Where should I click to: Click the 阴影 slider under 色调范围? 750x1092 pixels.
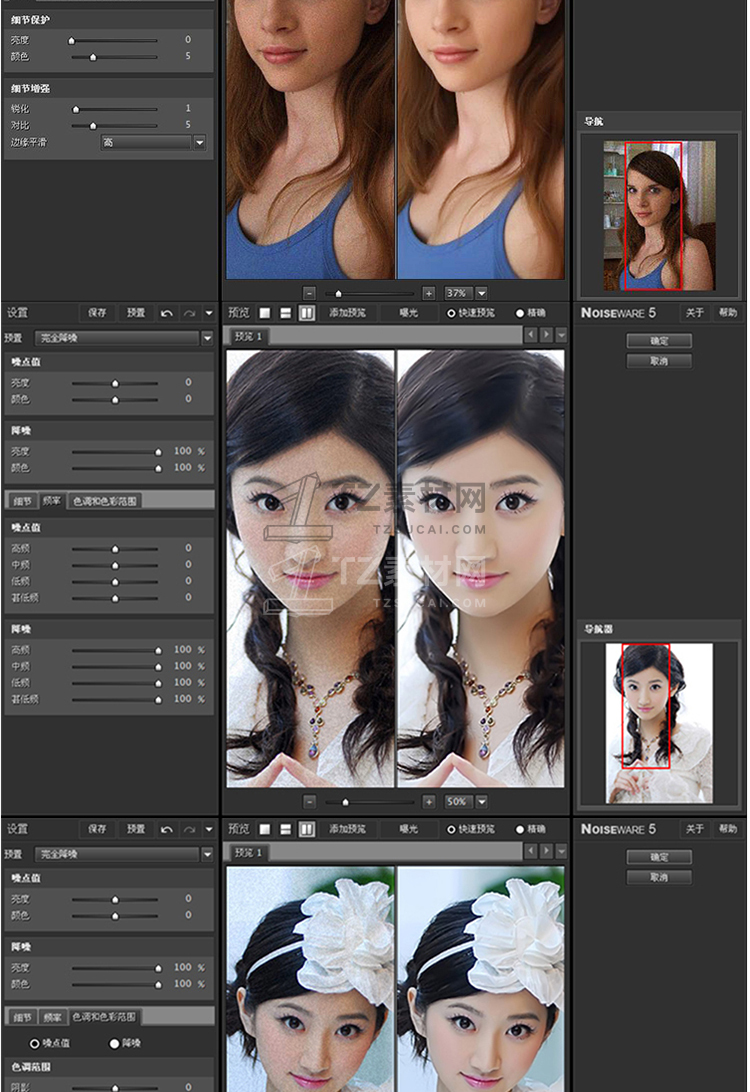115,1087
